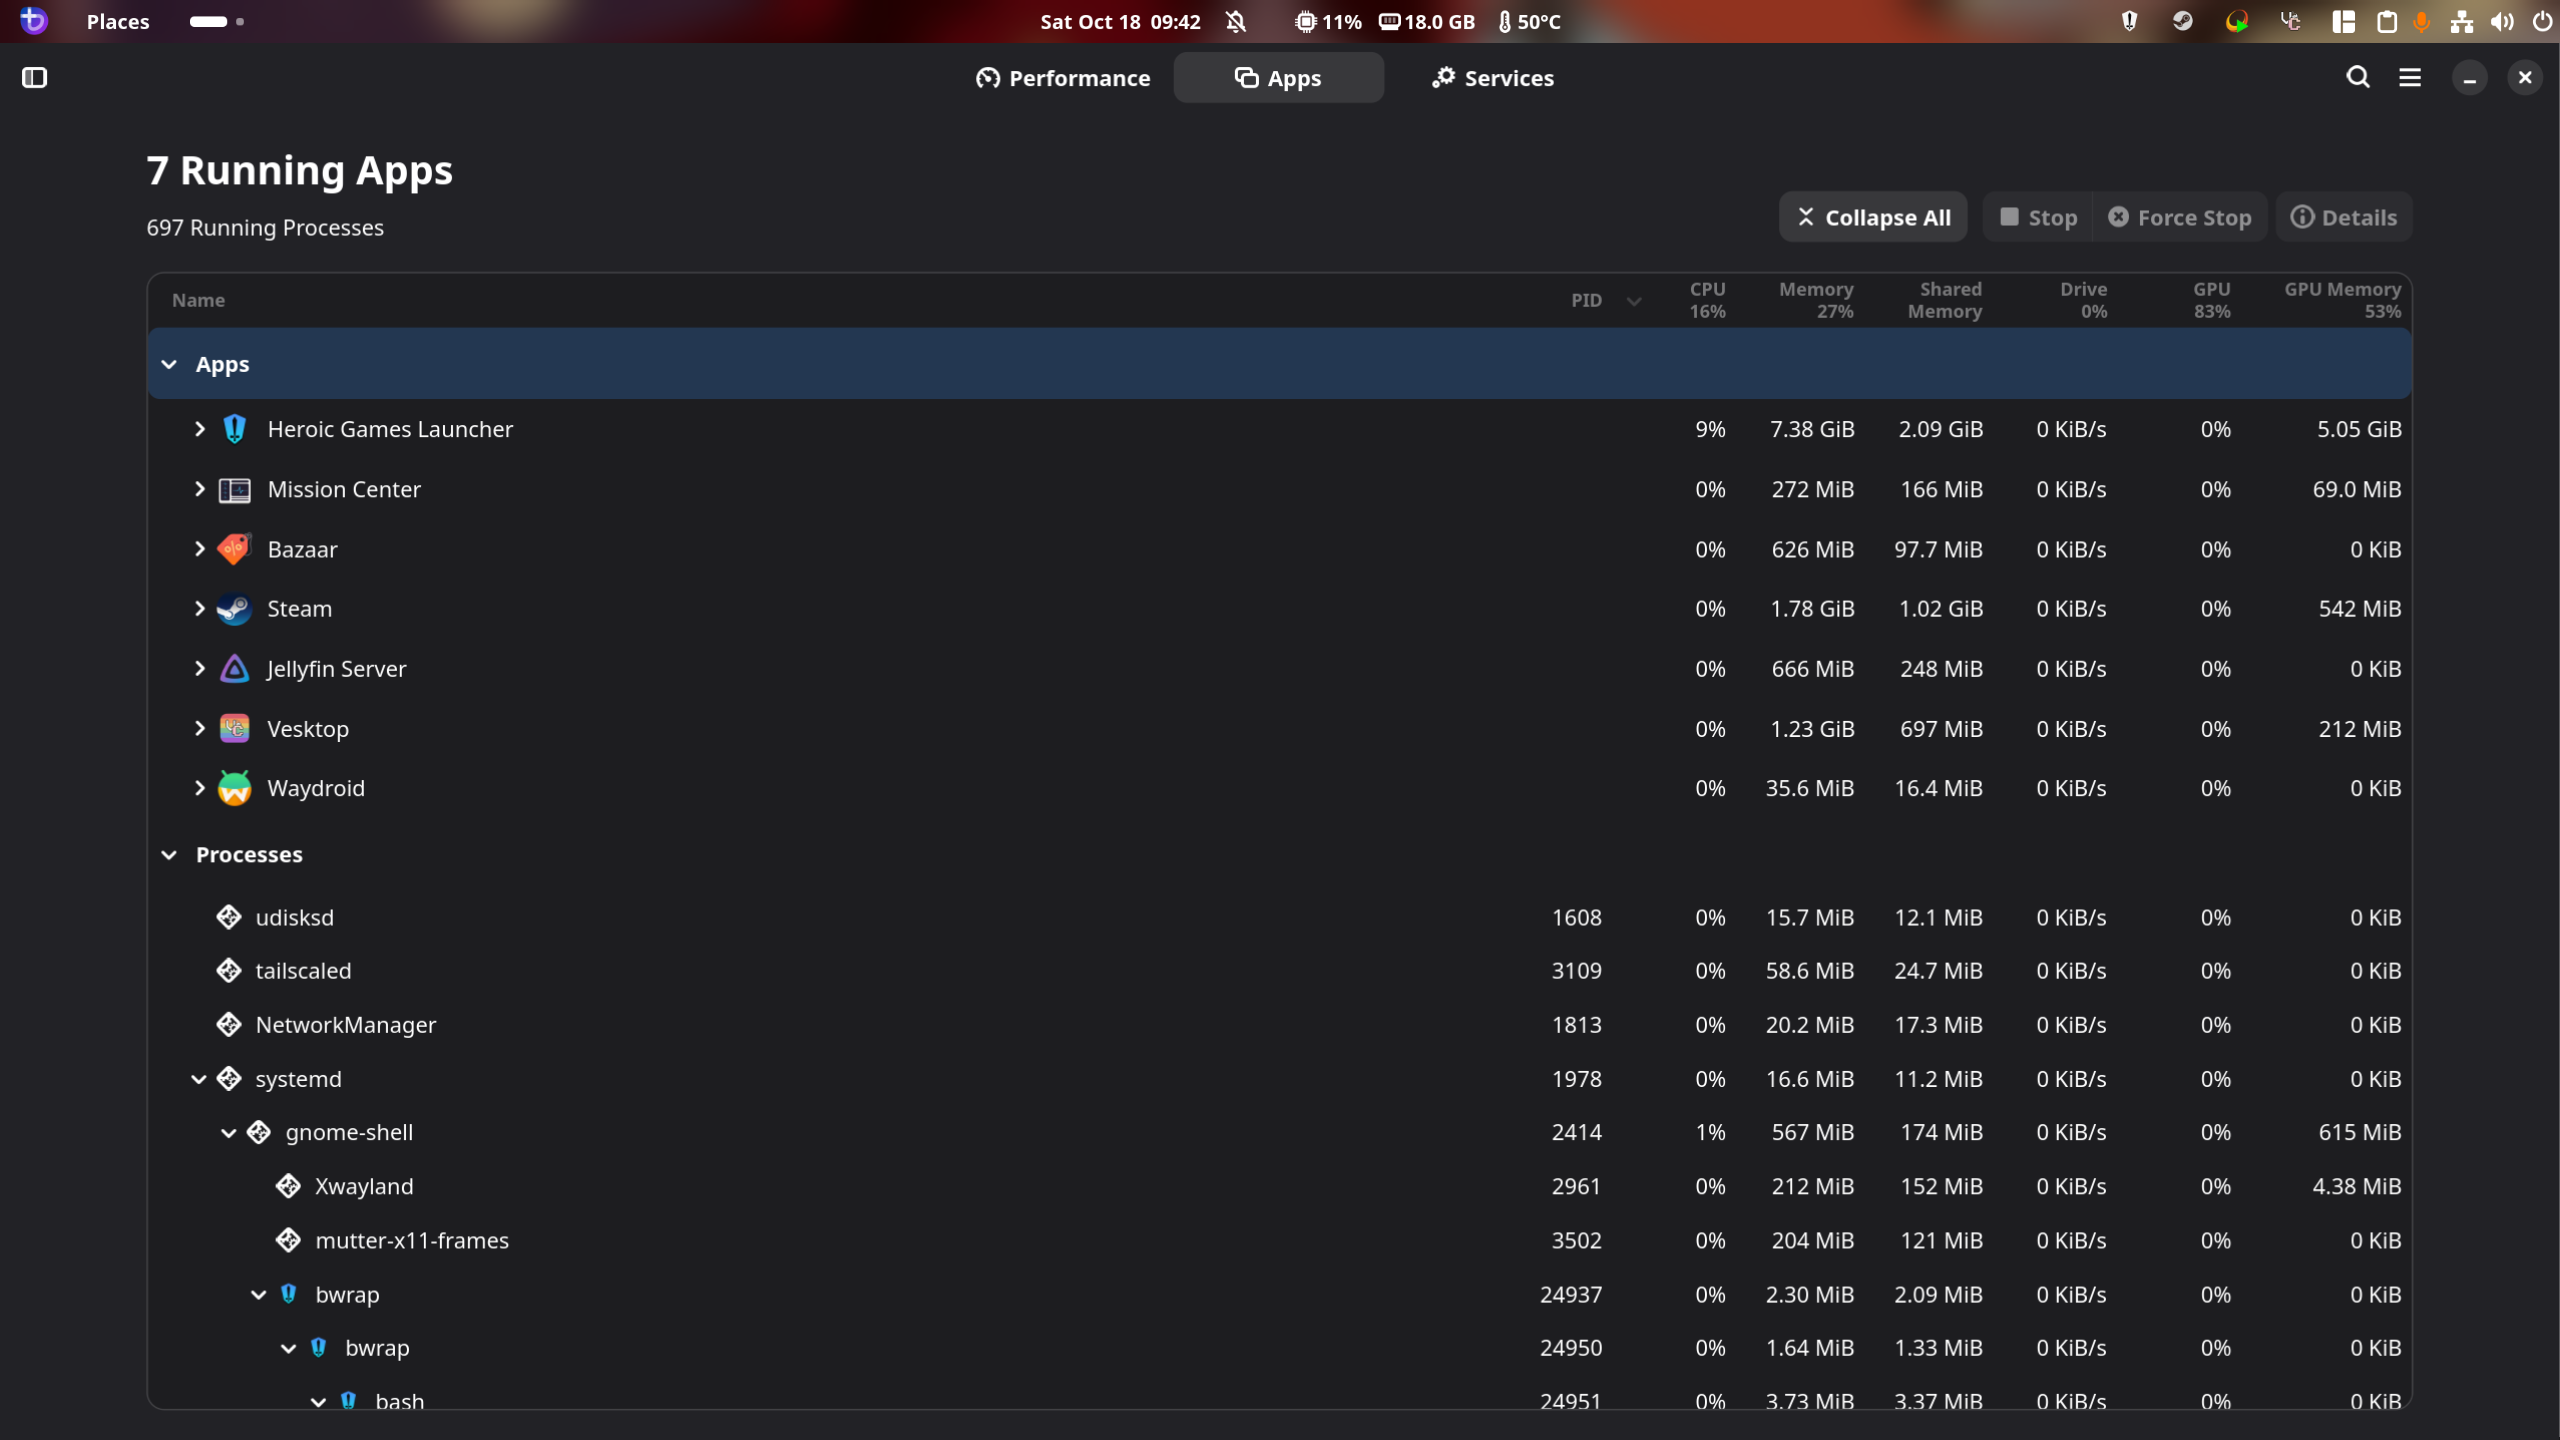This screenshot has width=2560, height=1440.
Task: Click the Bazaar app icon
Action: pos(234,549)
